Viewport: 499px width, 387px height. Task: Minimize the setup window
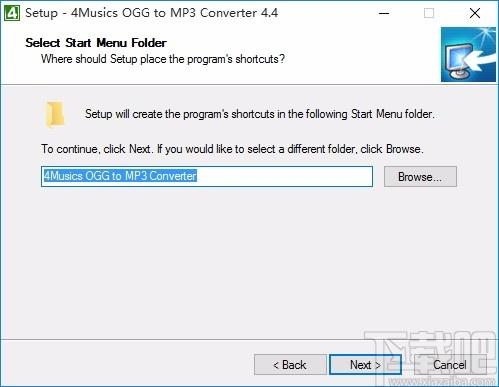(384, 13)
